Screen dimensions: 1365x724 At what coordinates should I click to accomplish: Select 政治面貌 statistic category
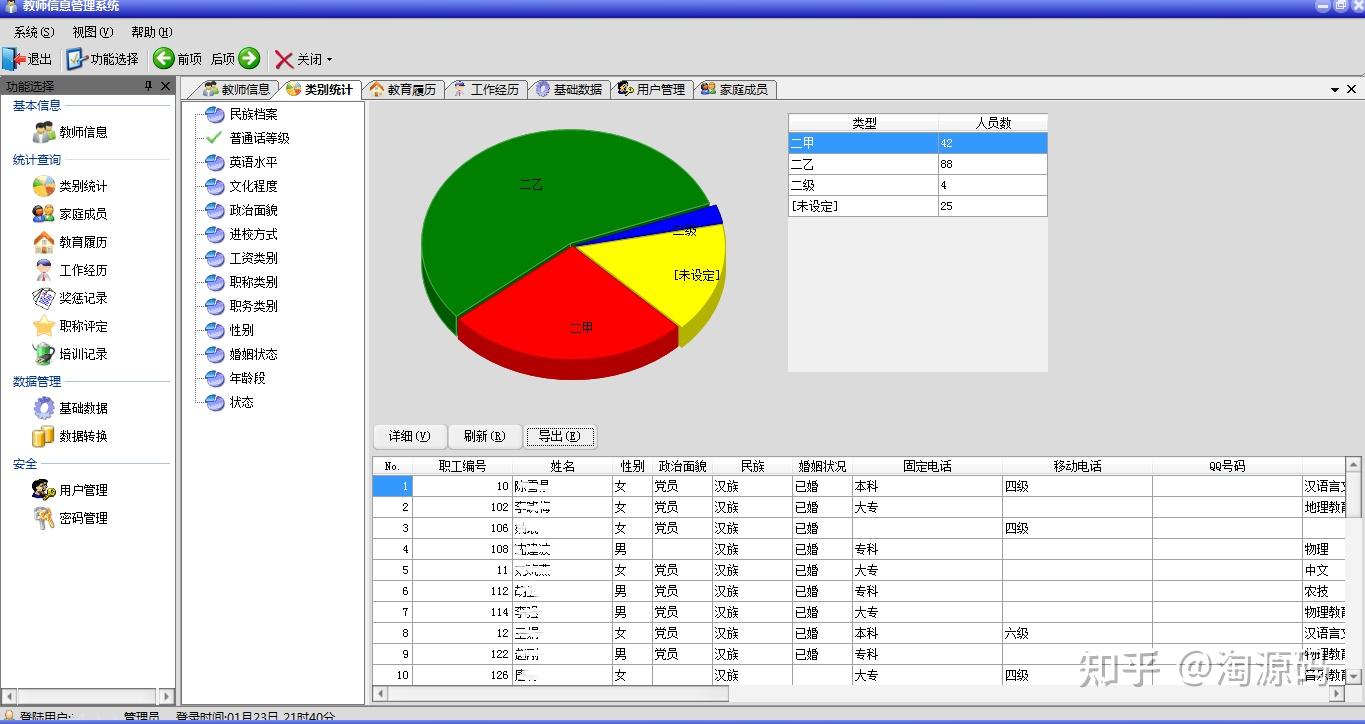253,210
